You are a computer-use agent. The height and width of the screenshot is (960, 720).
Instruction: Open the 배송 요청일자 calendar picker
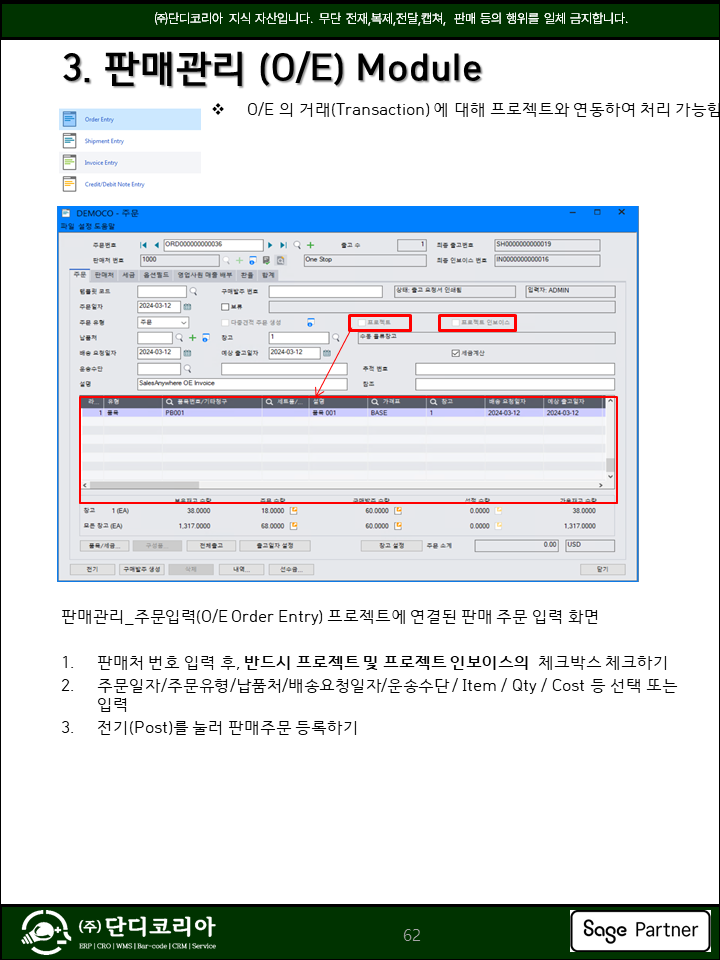187,353
